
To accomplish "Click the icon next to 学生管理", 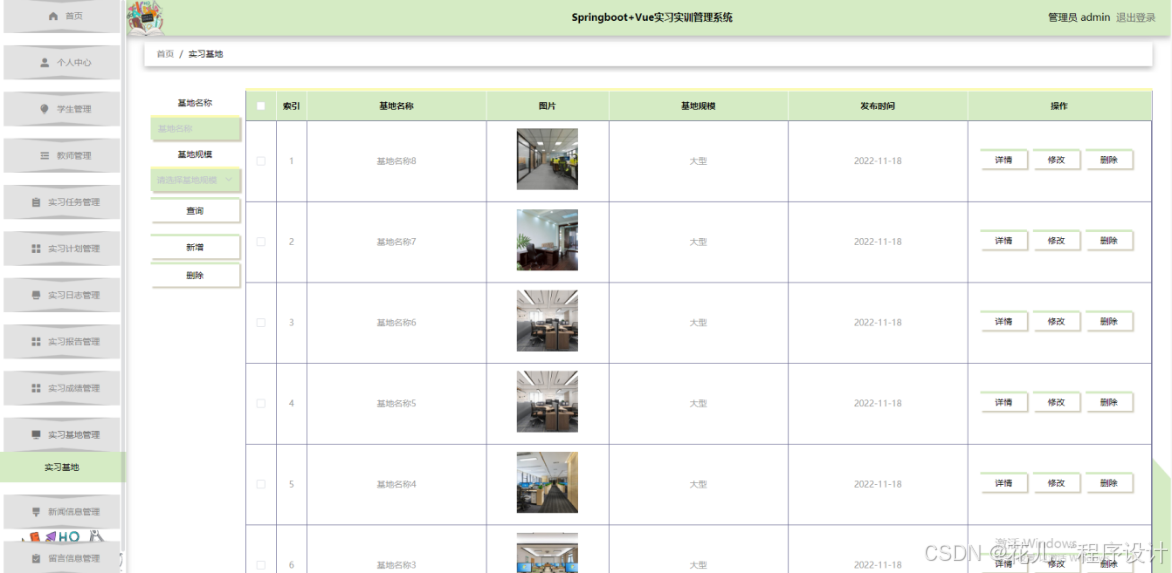I will (45, 109).
